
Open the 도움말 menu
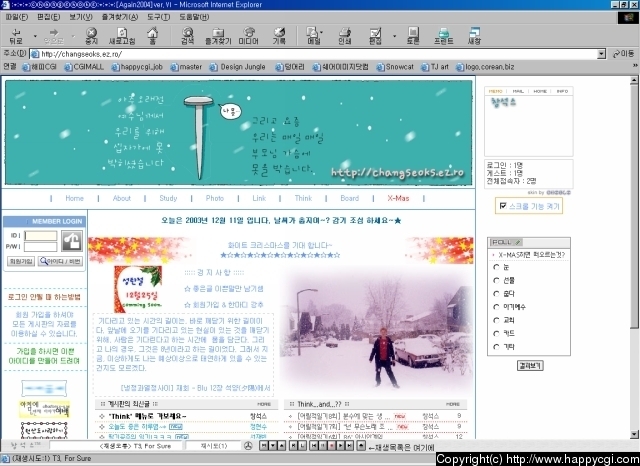coord(194,17)
